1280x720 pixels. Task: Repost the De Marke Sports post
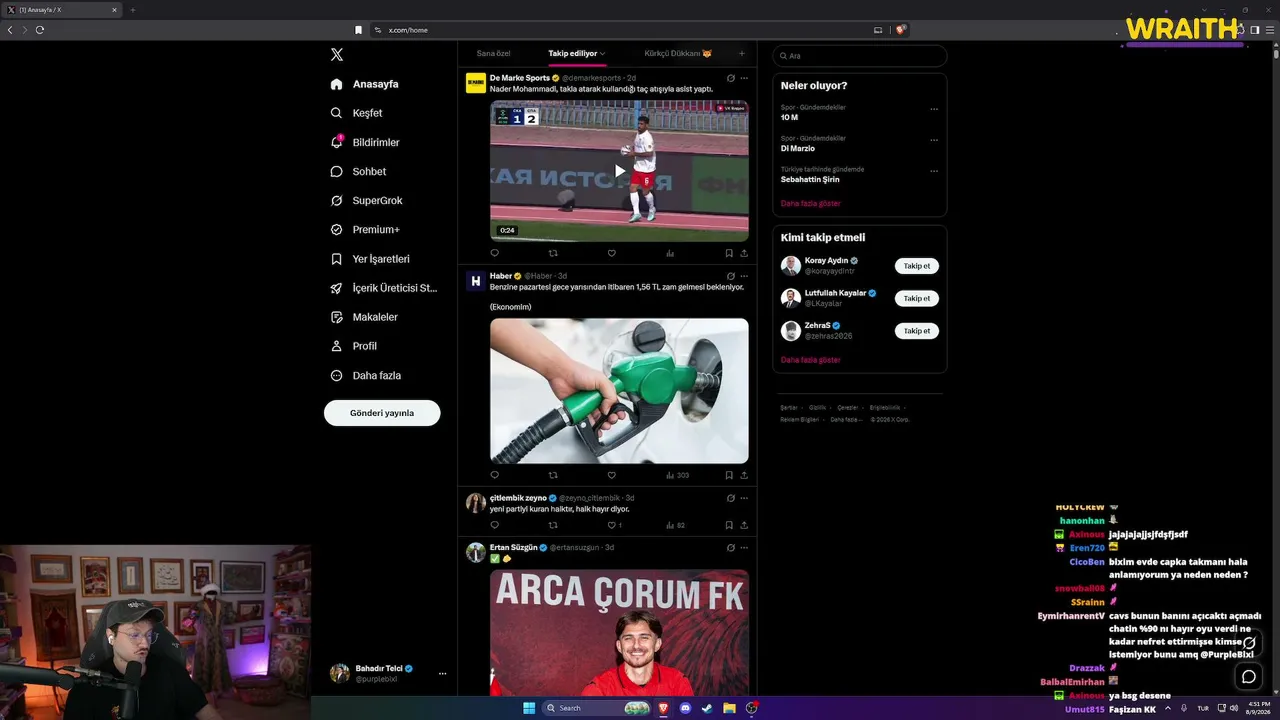coord(553,254)
